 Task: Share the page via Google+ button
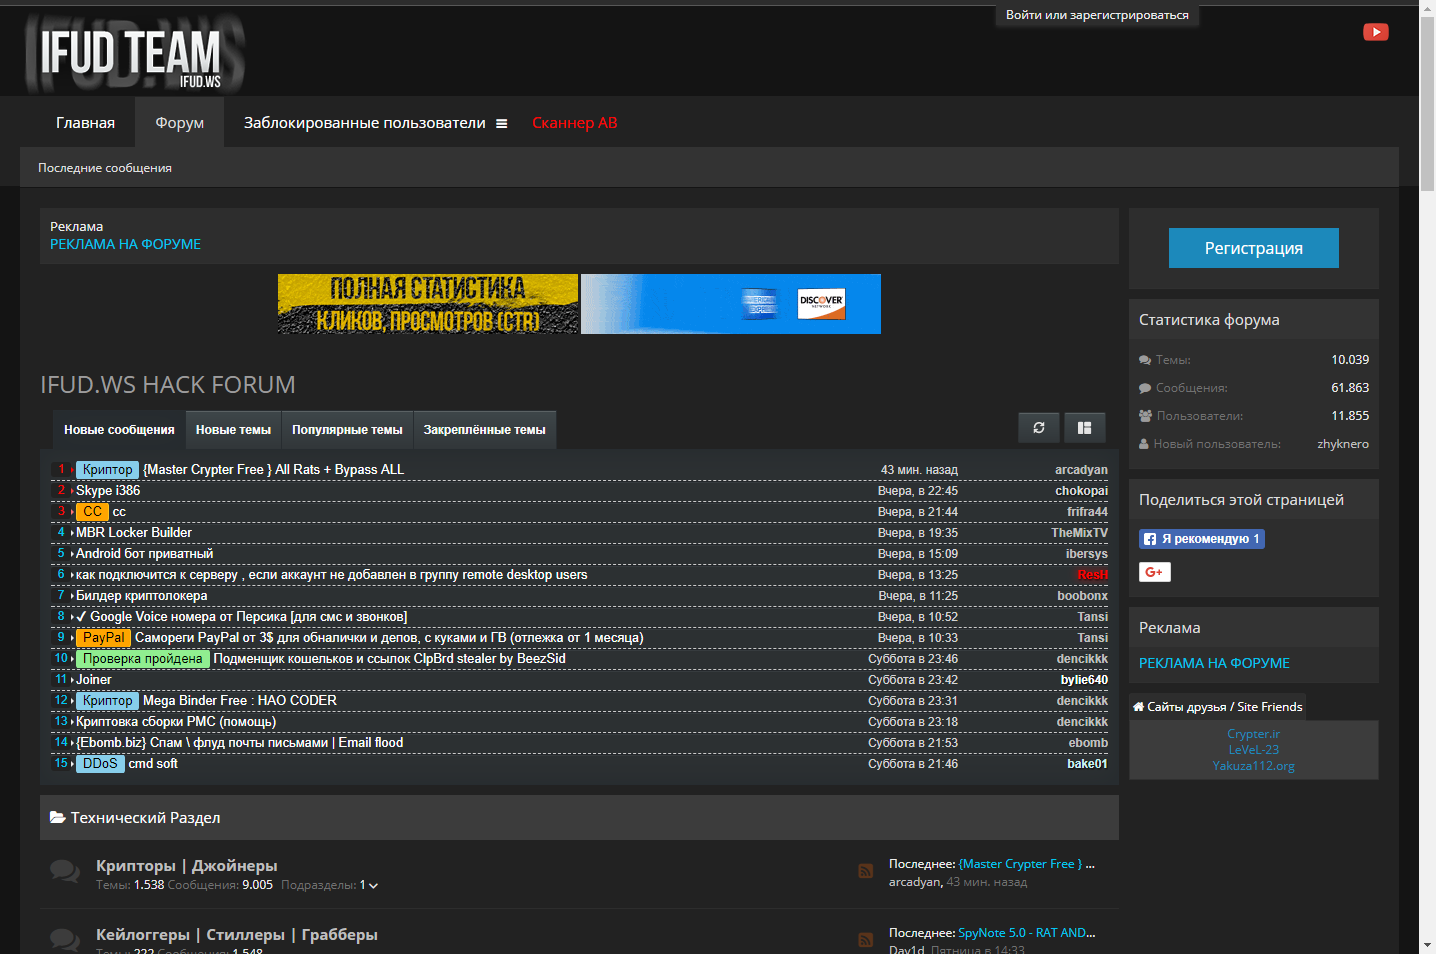click(1155, 572)
